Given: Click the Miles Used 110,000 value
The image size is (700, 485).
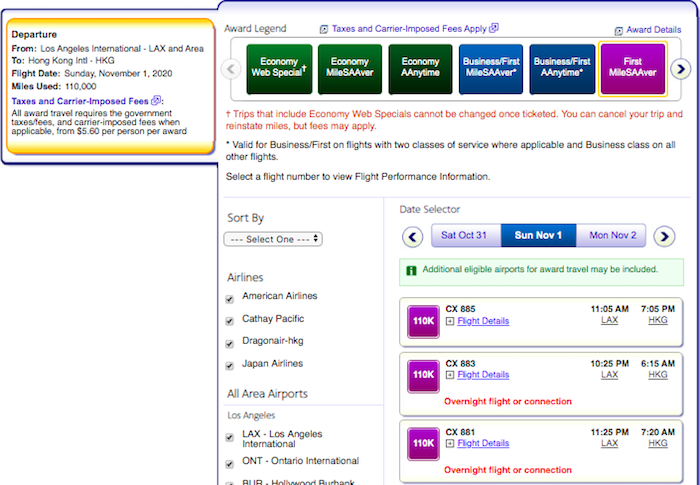Looking at the screenshot, I should coord(80,86).
